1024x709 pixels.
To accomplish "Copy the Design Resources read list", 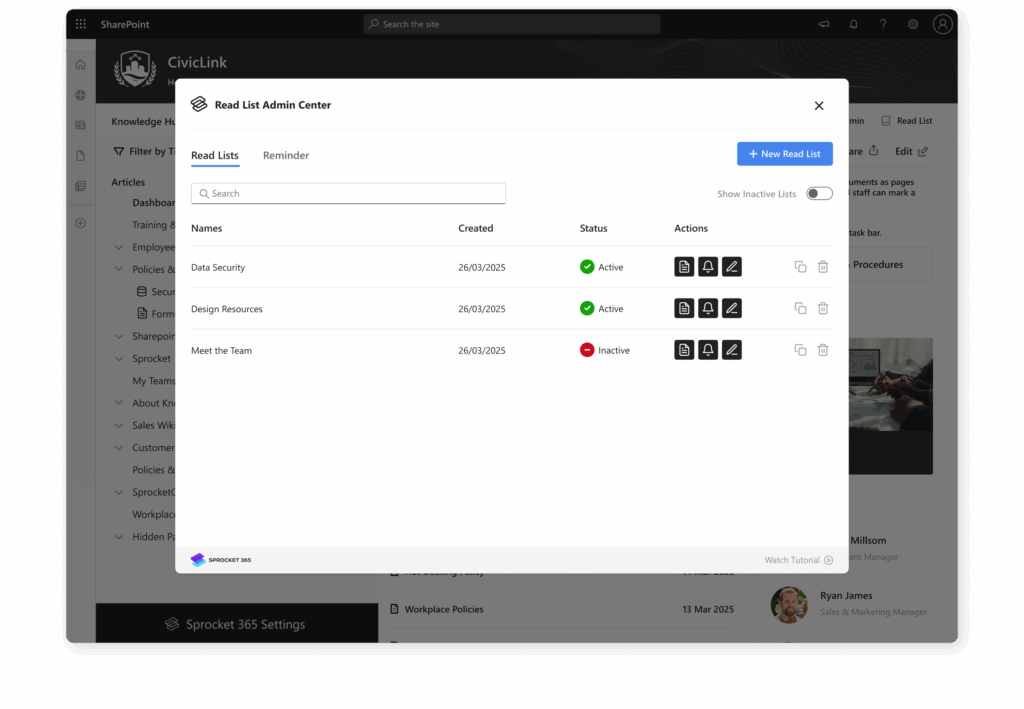I will tap(800, 308).
